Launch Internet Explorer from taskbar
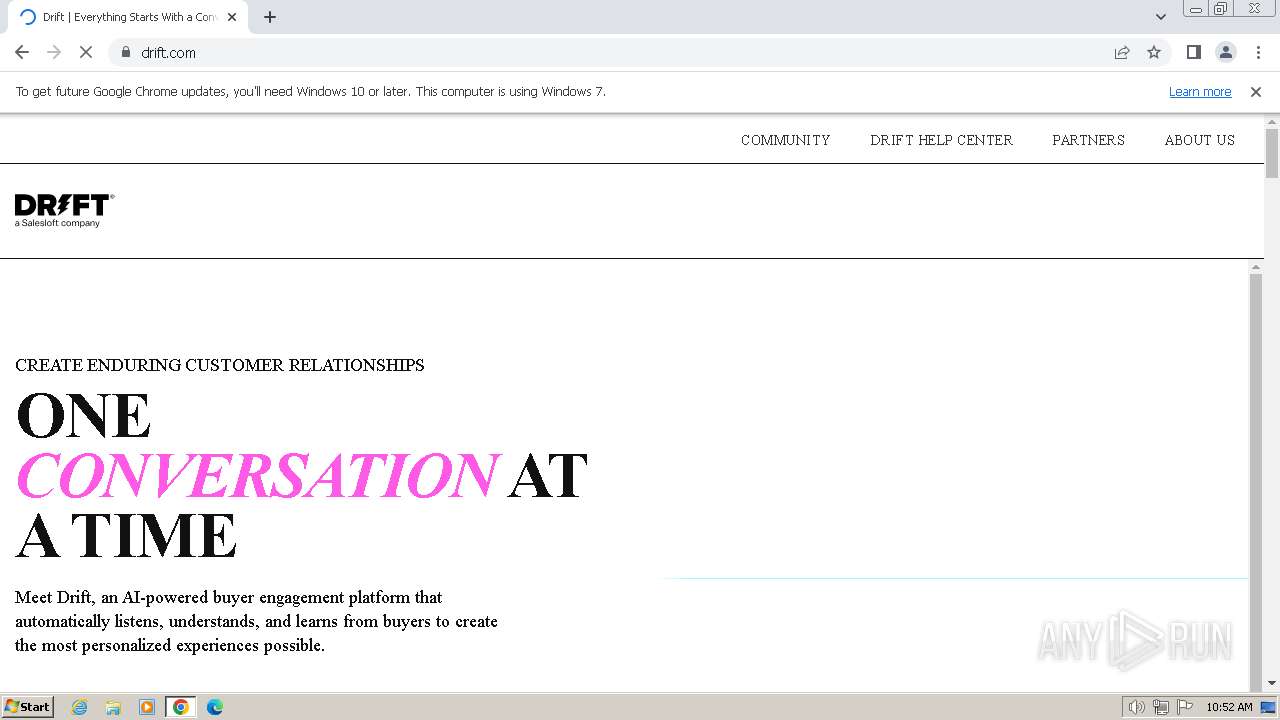The height and width of the screenshot is (720, 1280). click(x=79, y=707)
